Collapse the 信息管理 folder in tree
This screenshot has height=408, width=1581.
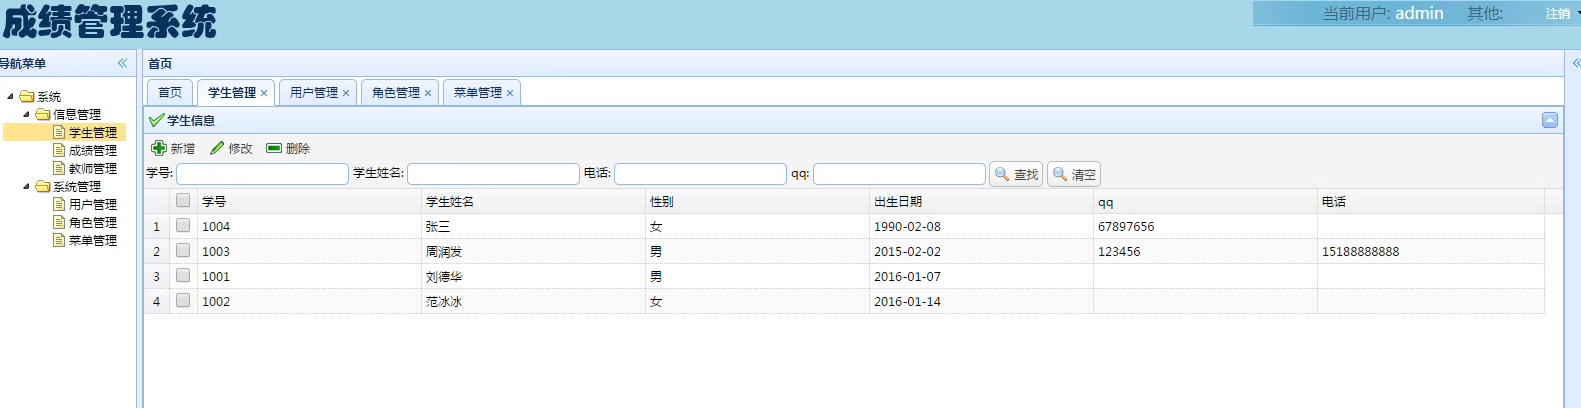click(27, 115)
